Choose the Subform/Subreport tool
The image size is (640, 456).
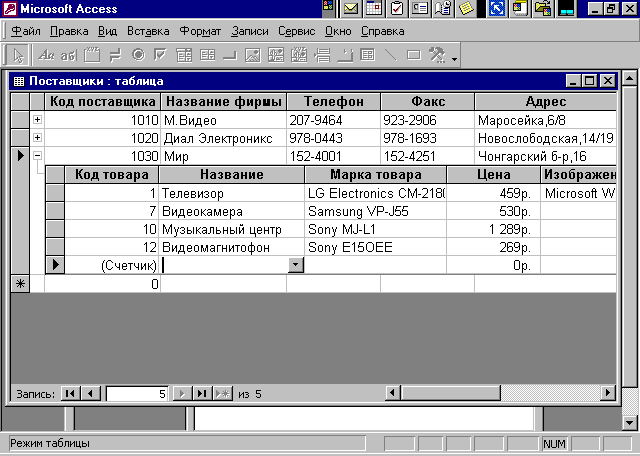pos(368,55)
